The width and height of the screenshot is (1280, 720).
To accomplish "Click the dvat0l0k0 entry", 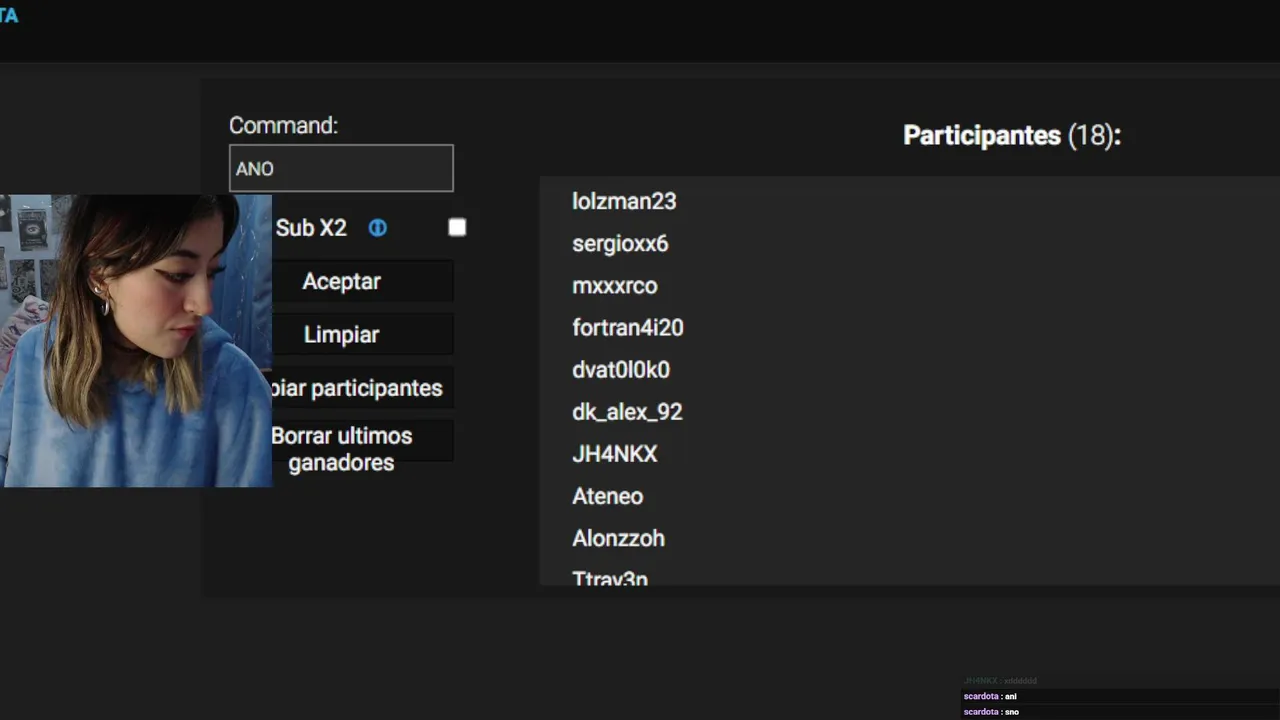I will pos(621,370).
